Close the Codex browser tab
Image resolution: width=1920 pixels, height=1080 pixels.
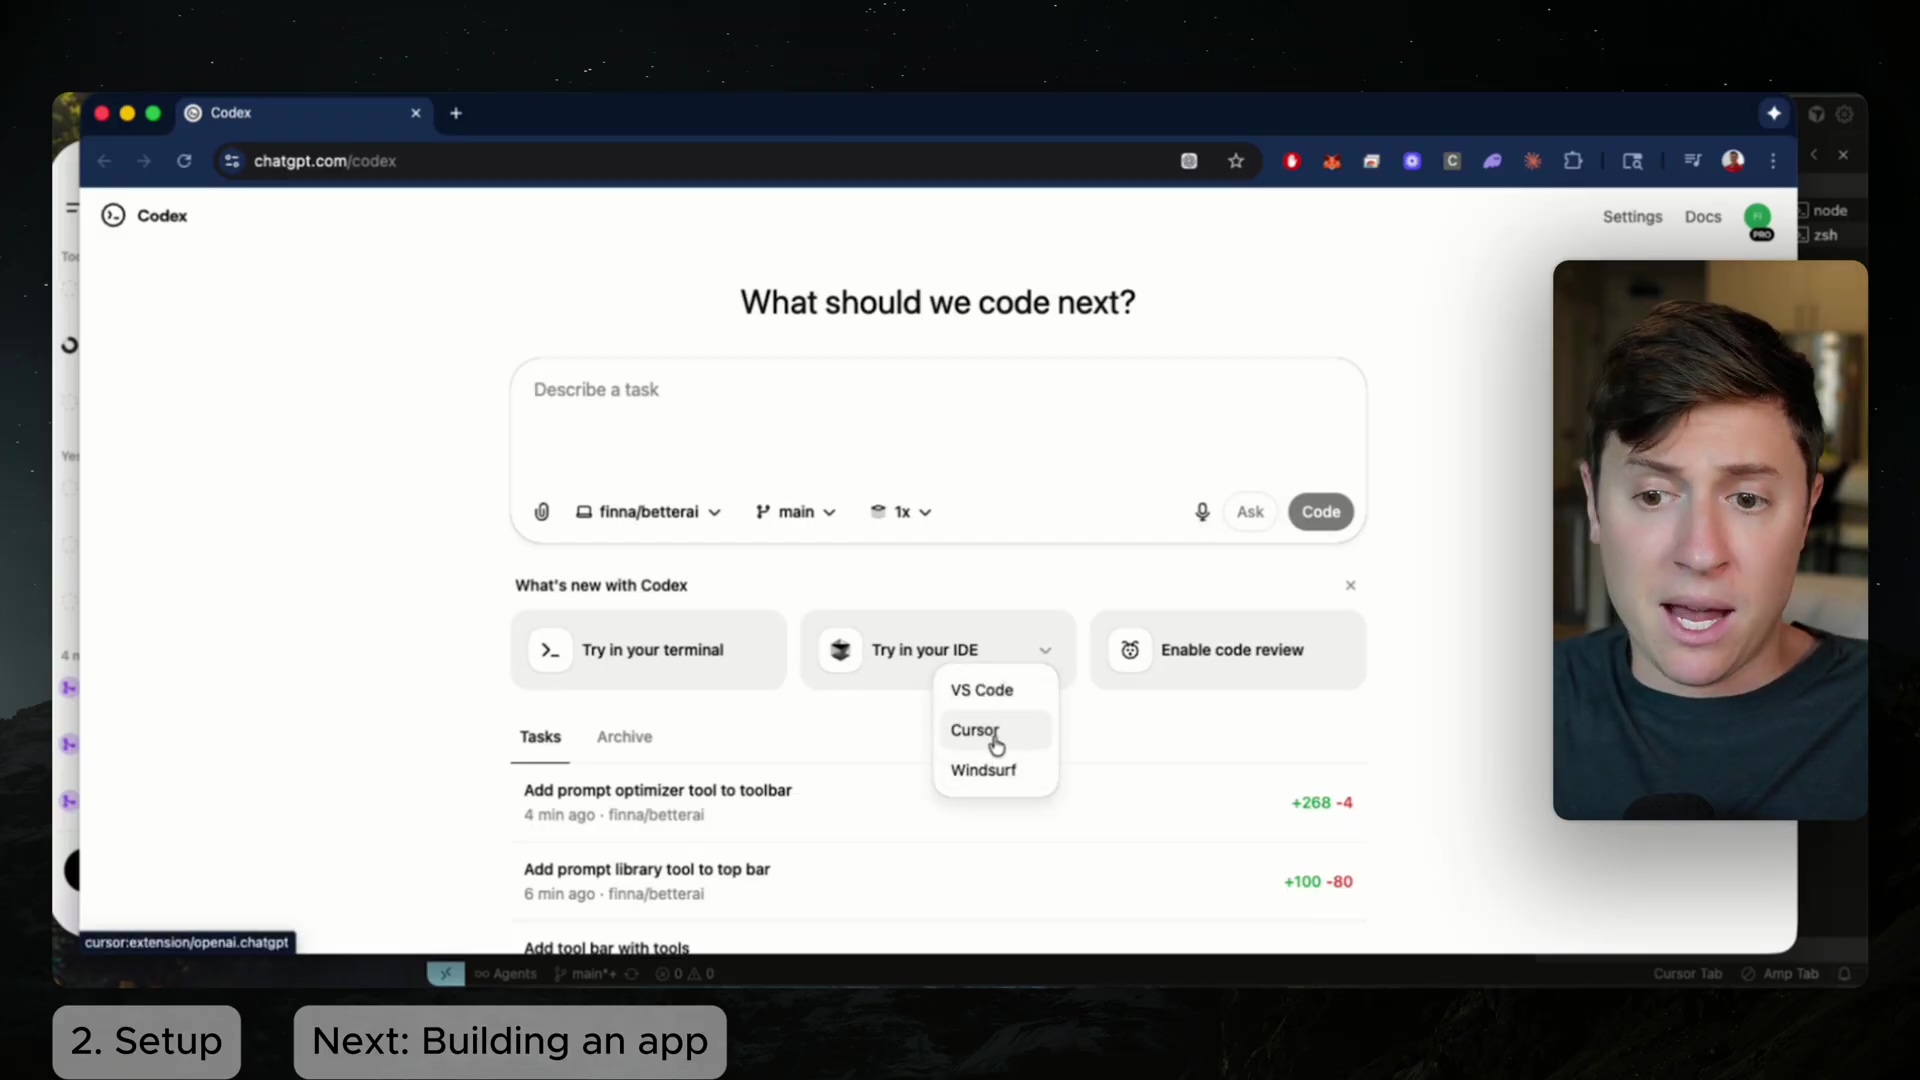pos(416,113)
